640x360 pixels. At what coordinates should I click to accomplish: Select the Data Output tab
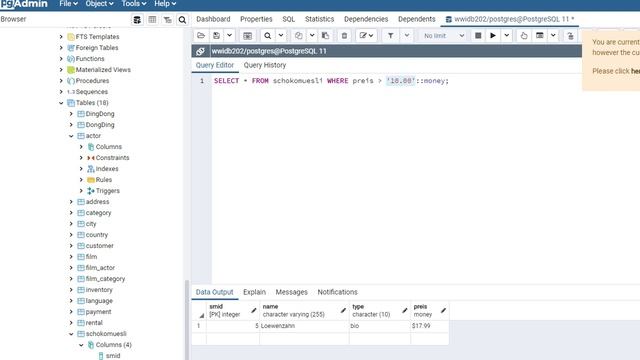point(214,292)
